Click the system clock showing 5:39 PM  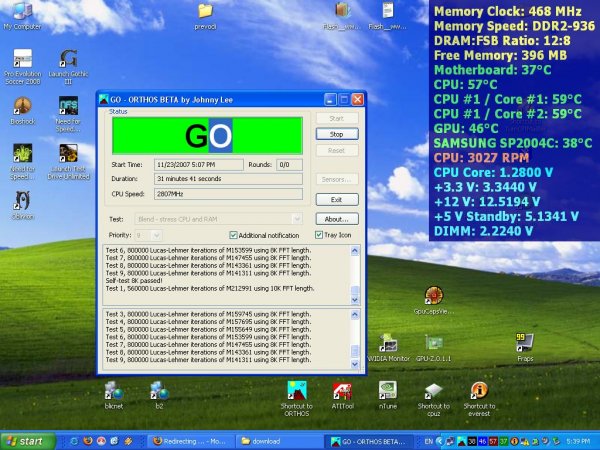pos(578,441)
